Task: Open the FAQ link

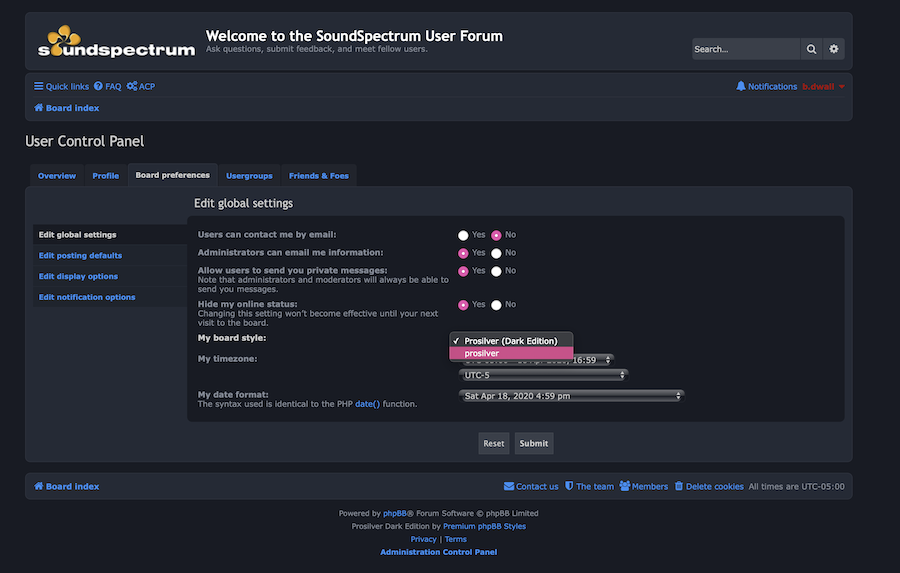Action: click(x=108, y=86)
